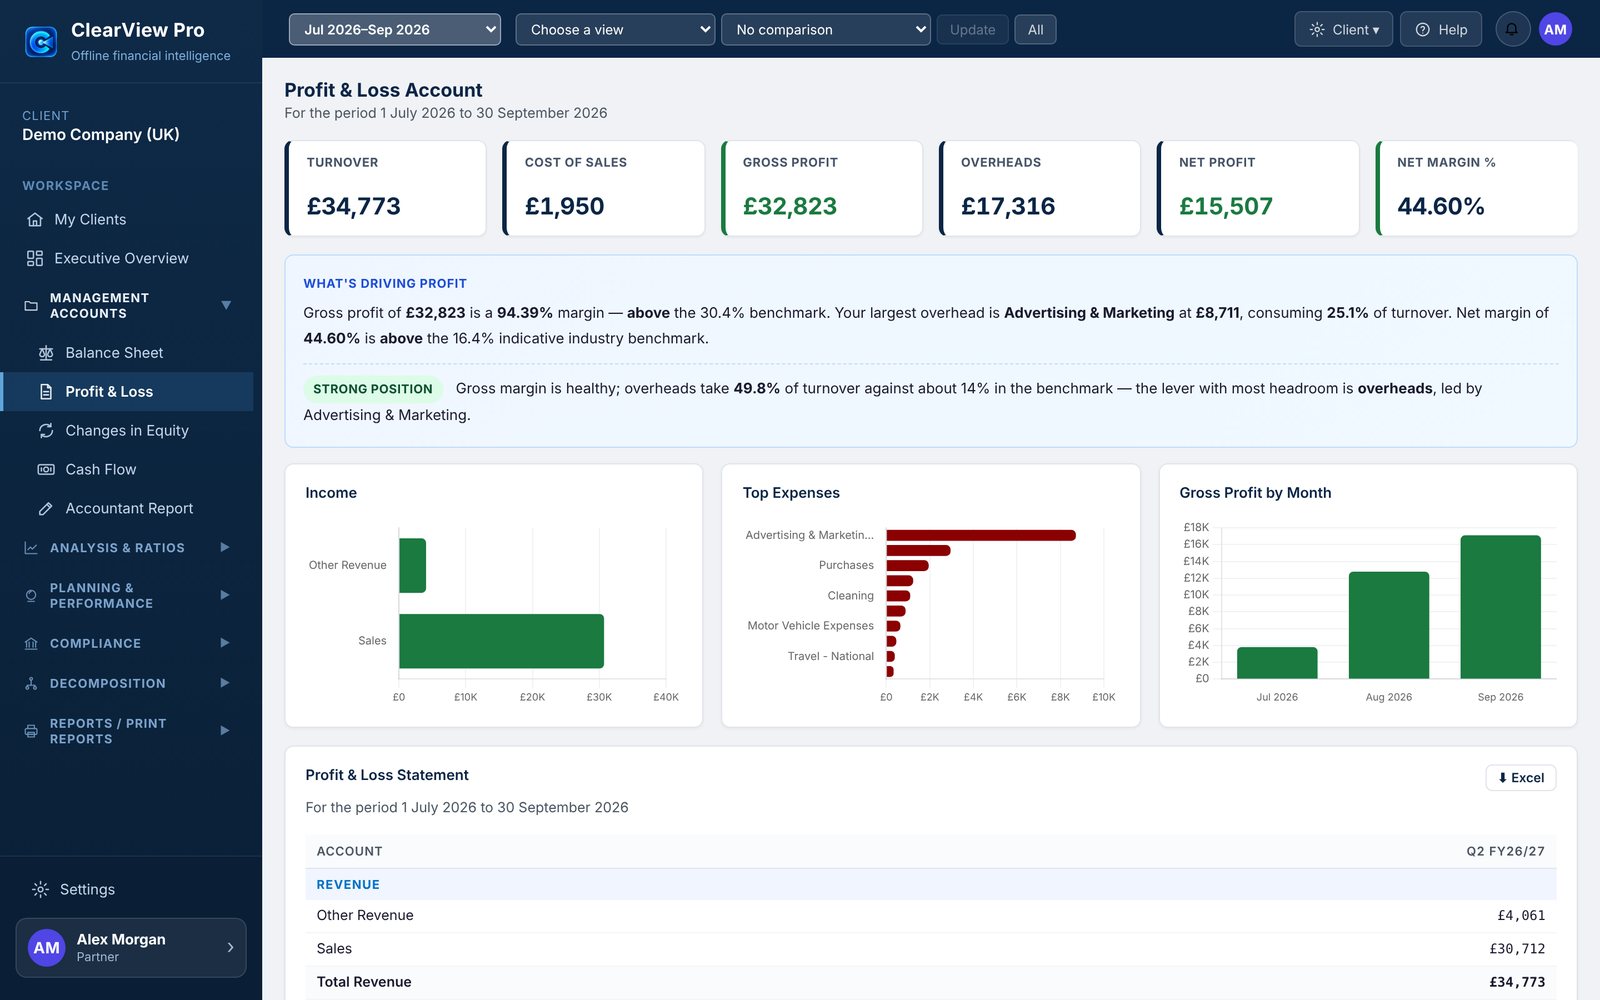Click the Planning & Performance lightbulb icon
The height and width of the screenshot is (1000, 1600).
[x=31, y=596]
